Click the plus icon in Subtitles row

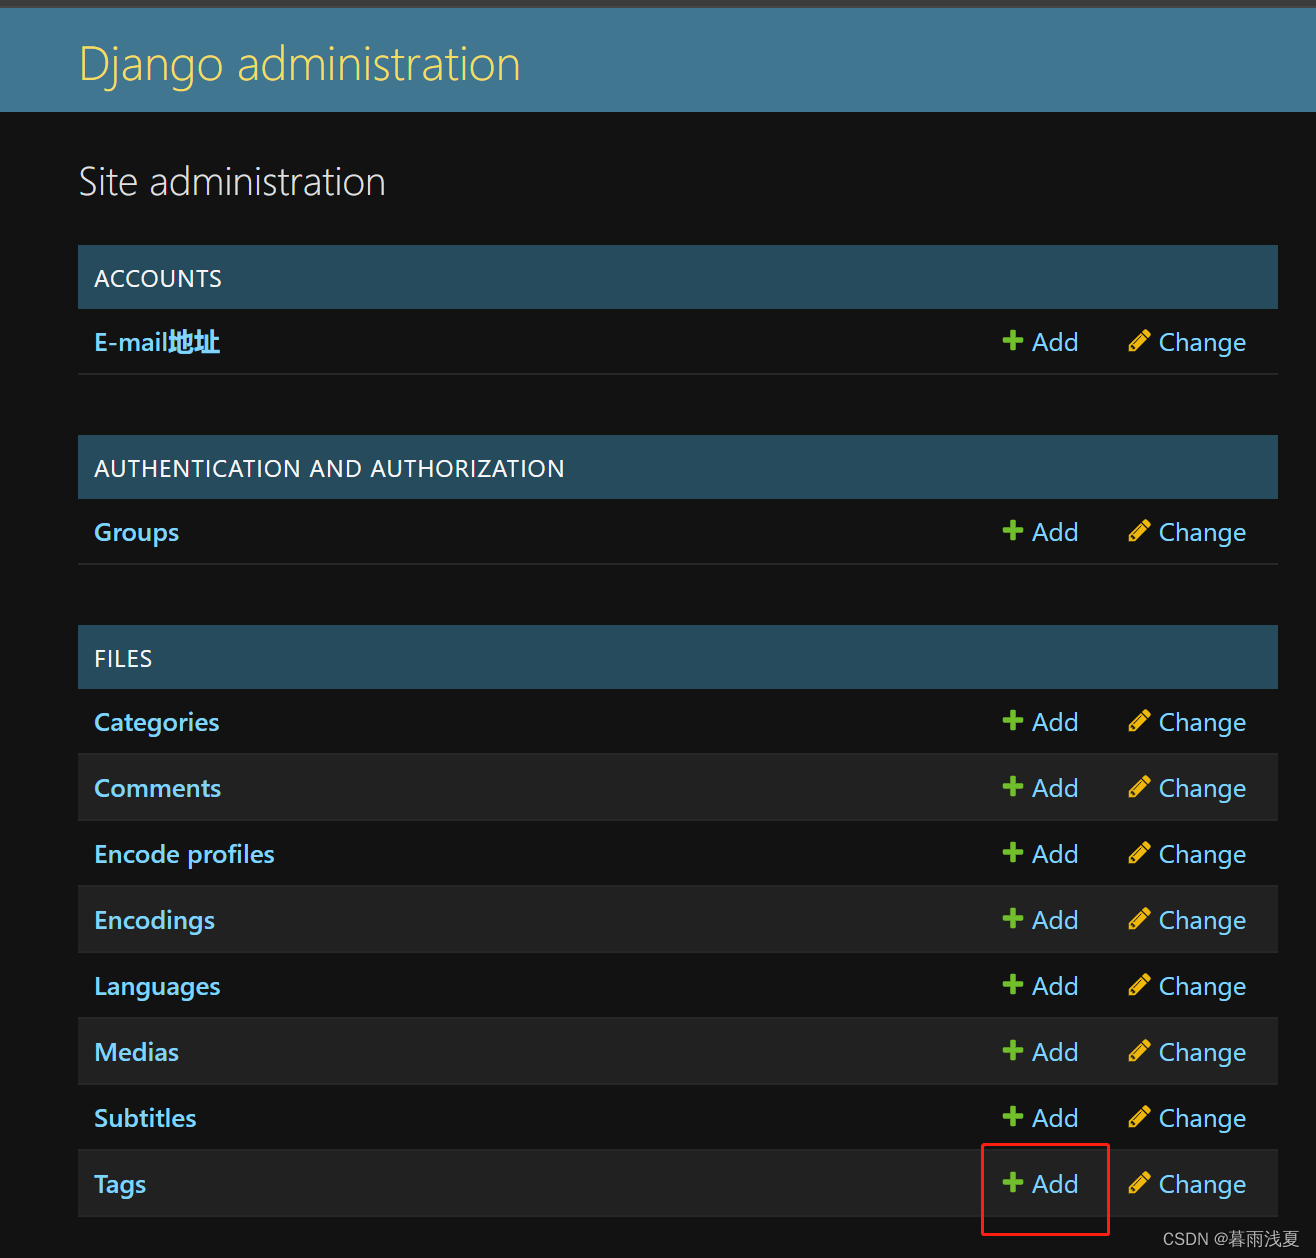[x=1013, y=1117]
